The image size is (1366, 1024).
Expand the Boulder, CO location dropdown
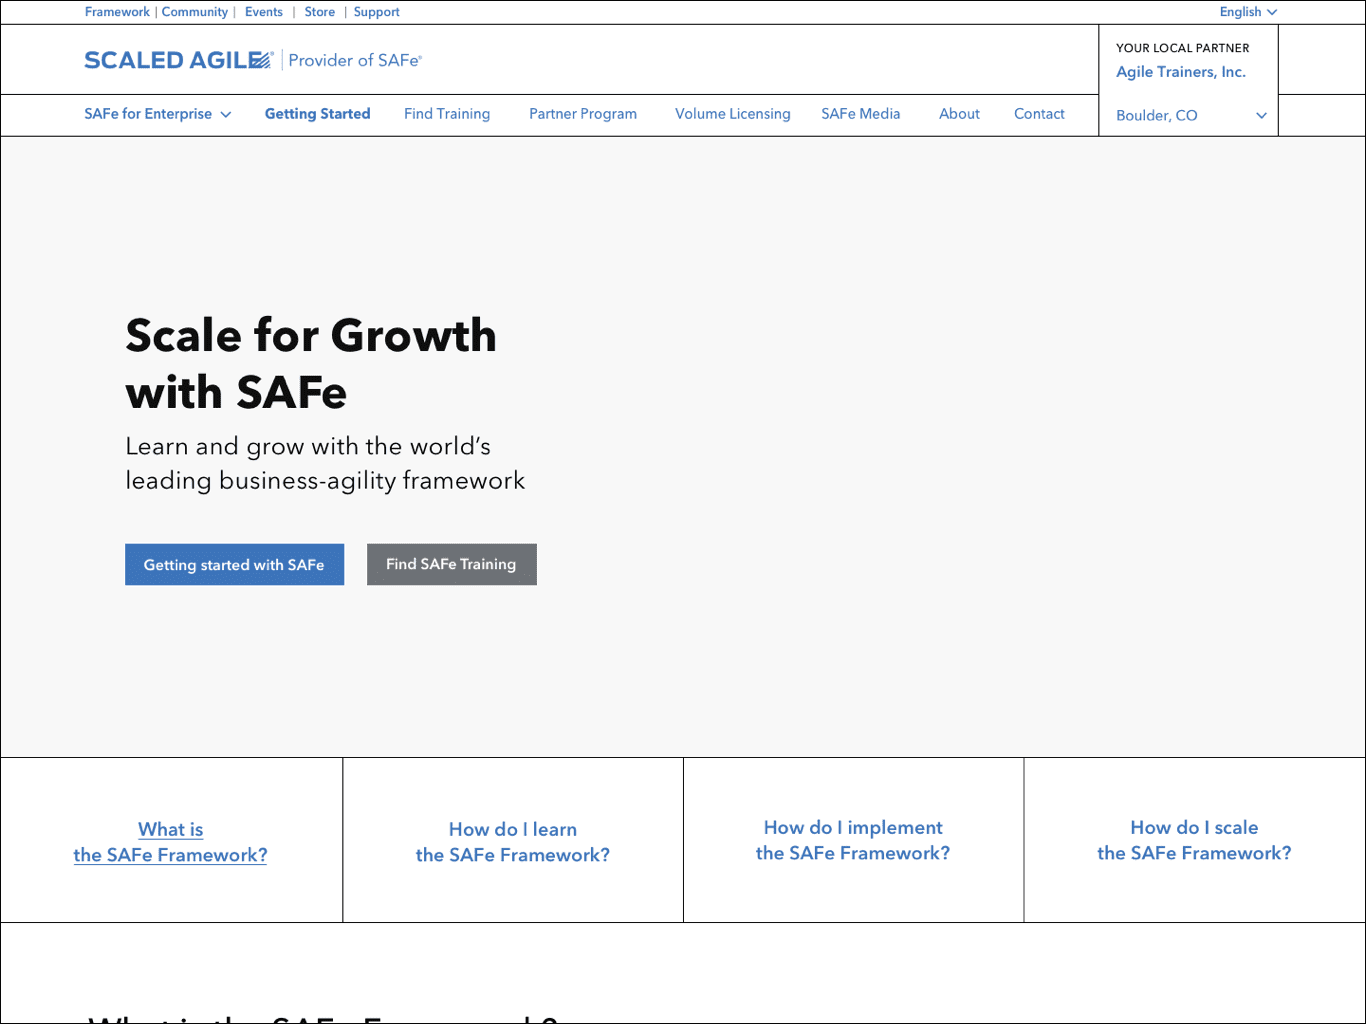coord(1190,115)
